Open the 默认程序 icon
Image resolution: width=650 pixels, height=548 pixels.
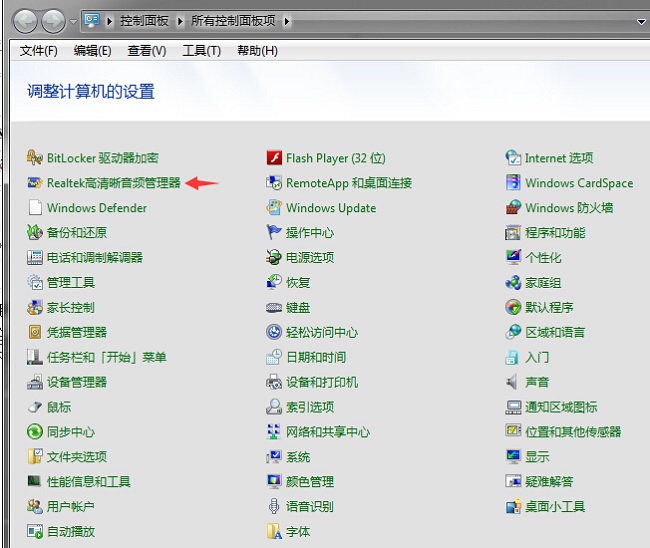pyautogui.click(x=513, y=307)
